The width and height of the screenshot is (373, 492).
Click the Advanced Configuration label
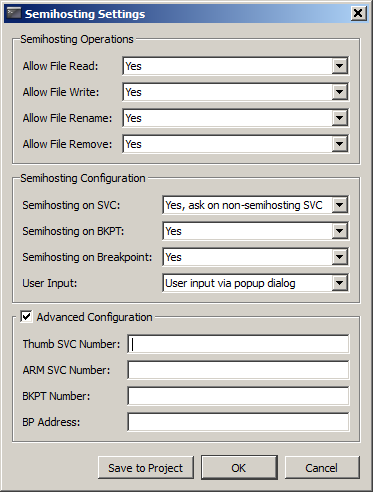point(94,317)
